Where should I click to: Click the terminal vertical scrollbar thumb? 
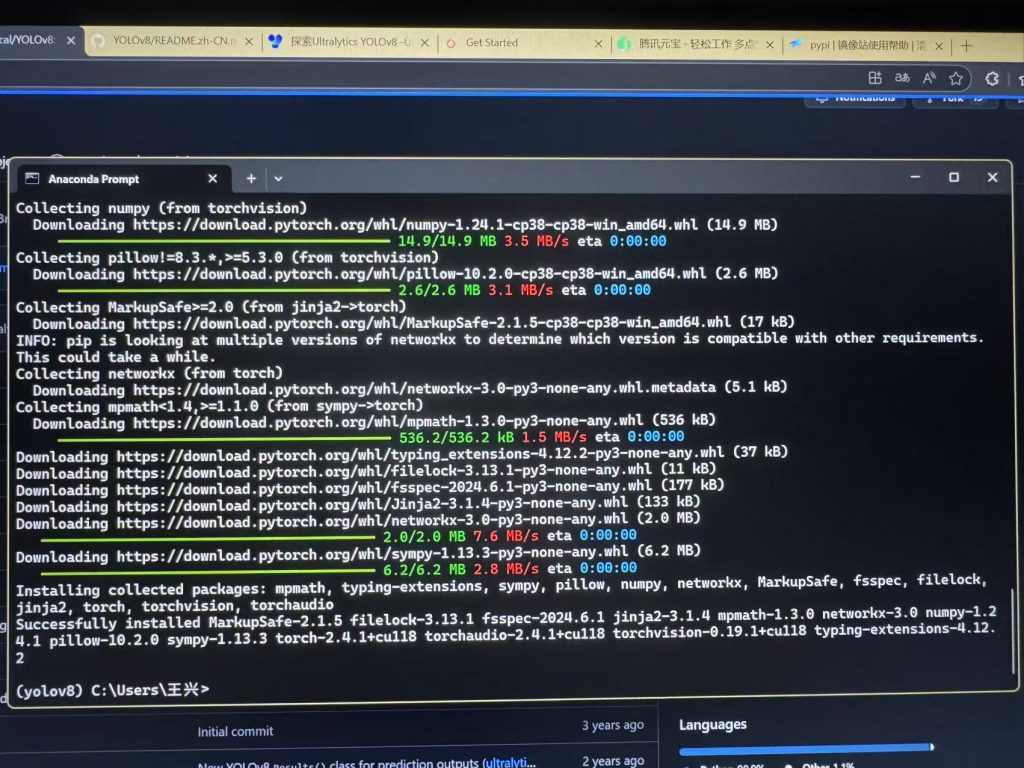tap(1013, 630)
